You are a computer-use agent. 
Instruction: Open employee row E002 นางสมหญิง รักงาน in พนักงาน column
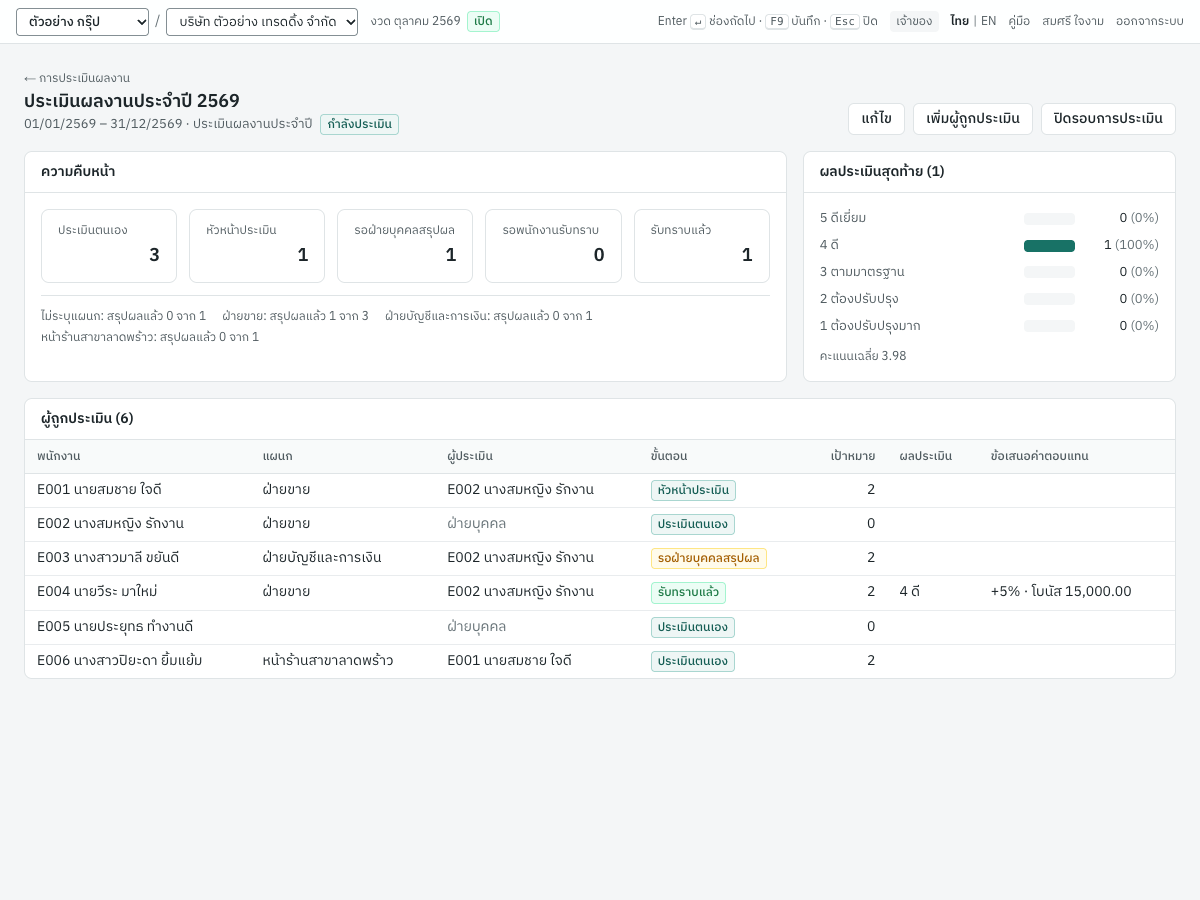pyautogui.click(x=110, y=524)
